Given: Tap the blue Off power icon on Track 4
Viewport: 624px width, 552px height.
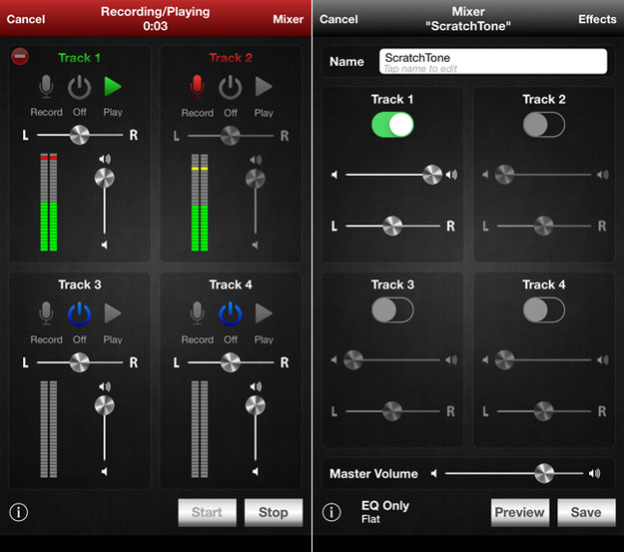Looking at the screenshot, I should 230,314.
